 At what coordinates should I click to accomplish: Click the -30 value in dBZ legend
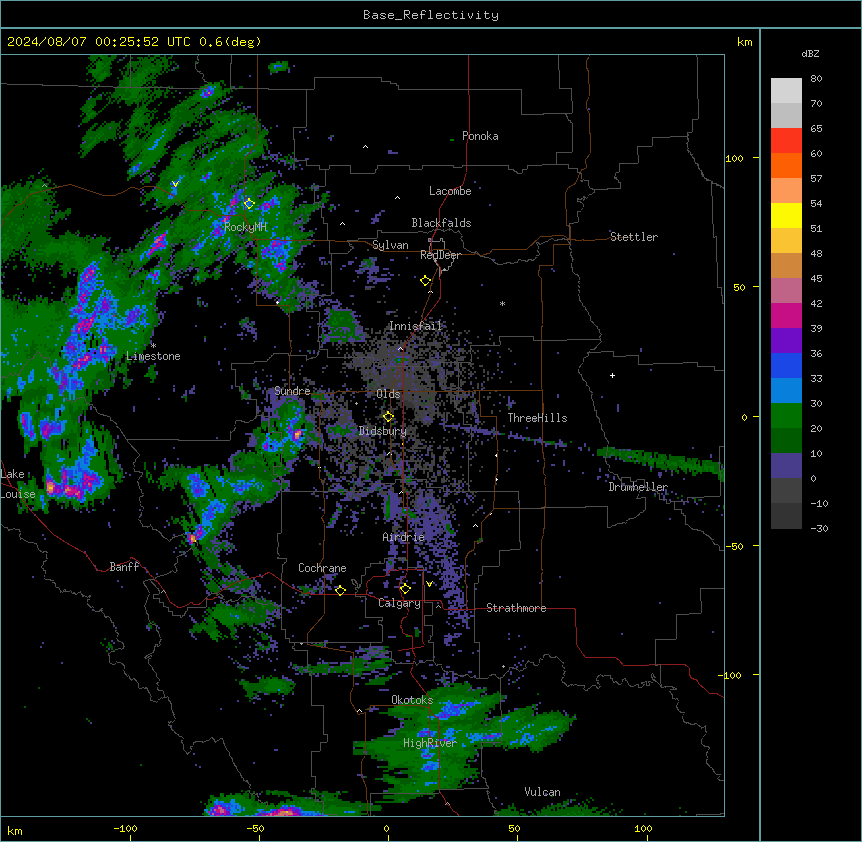[819, 529]
